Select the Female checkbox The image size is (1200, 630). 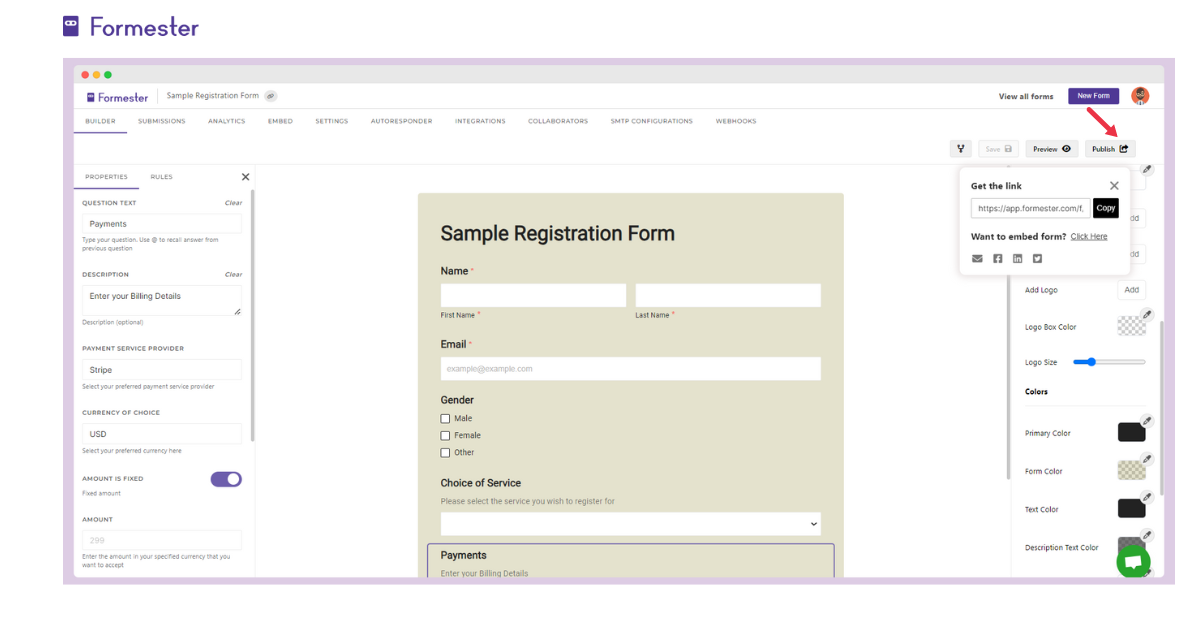pyautogui.click(x=445, y=435)
